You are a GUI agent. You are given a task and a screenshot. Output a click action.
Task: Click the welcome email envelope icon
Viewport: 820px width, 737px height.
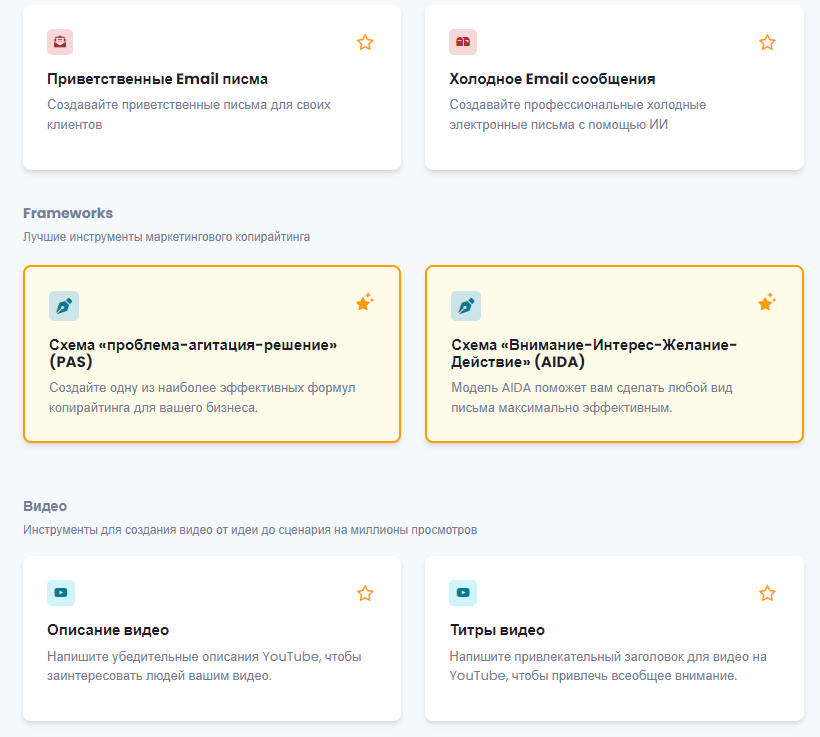coord(60,42)
